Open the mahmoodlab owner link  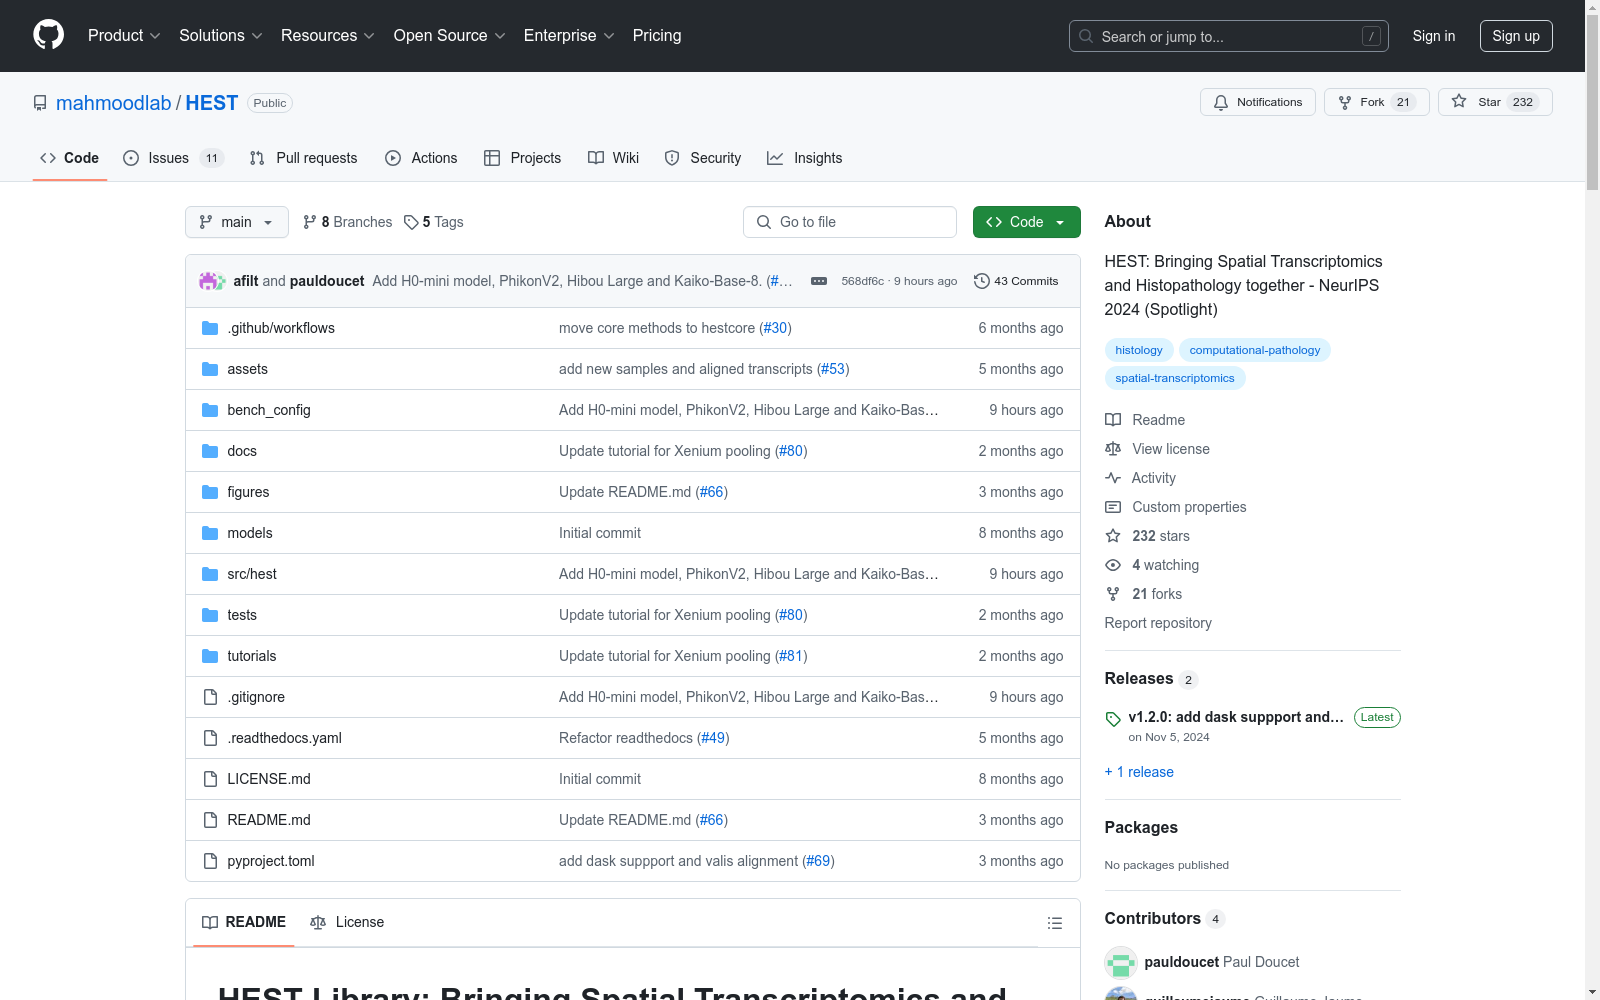click(x=114, y=103)
